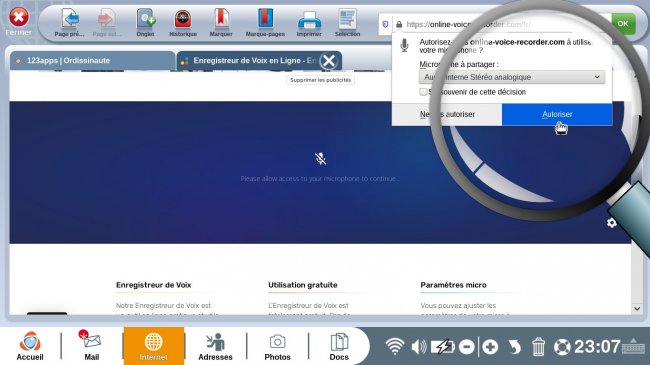Image resolution: width=650 pixels, height=365 pixels.
Task: Open Mail in the bottom bar
Action: click(91, 346)
